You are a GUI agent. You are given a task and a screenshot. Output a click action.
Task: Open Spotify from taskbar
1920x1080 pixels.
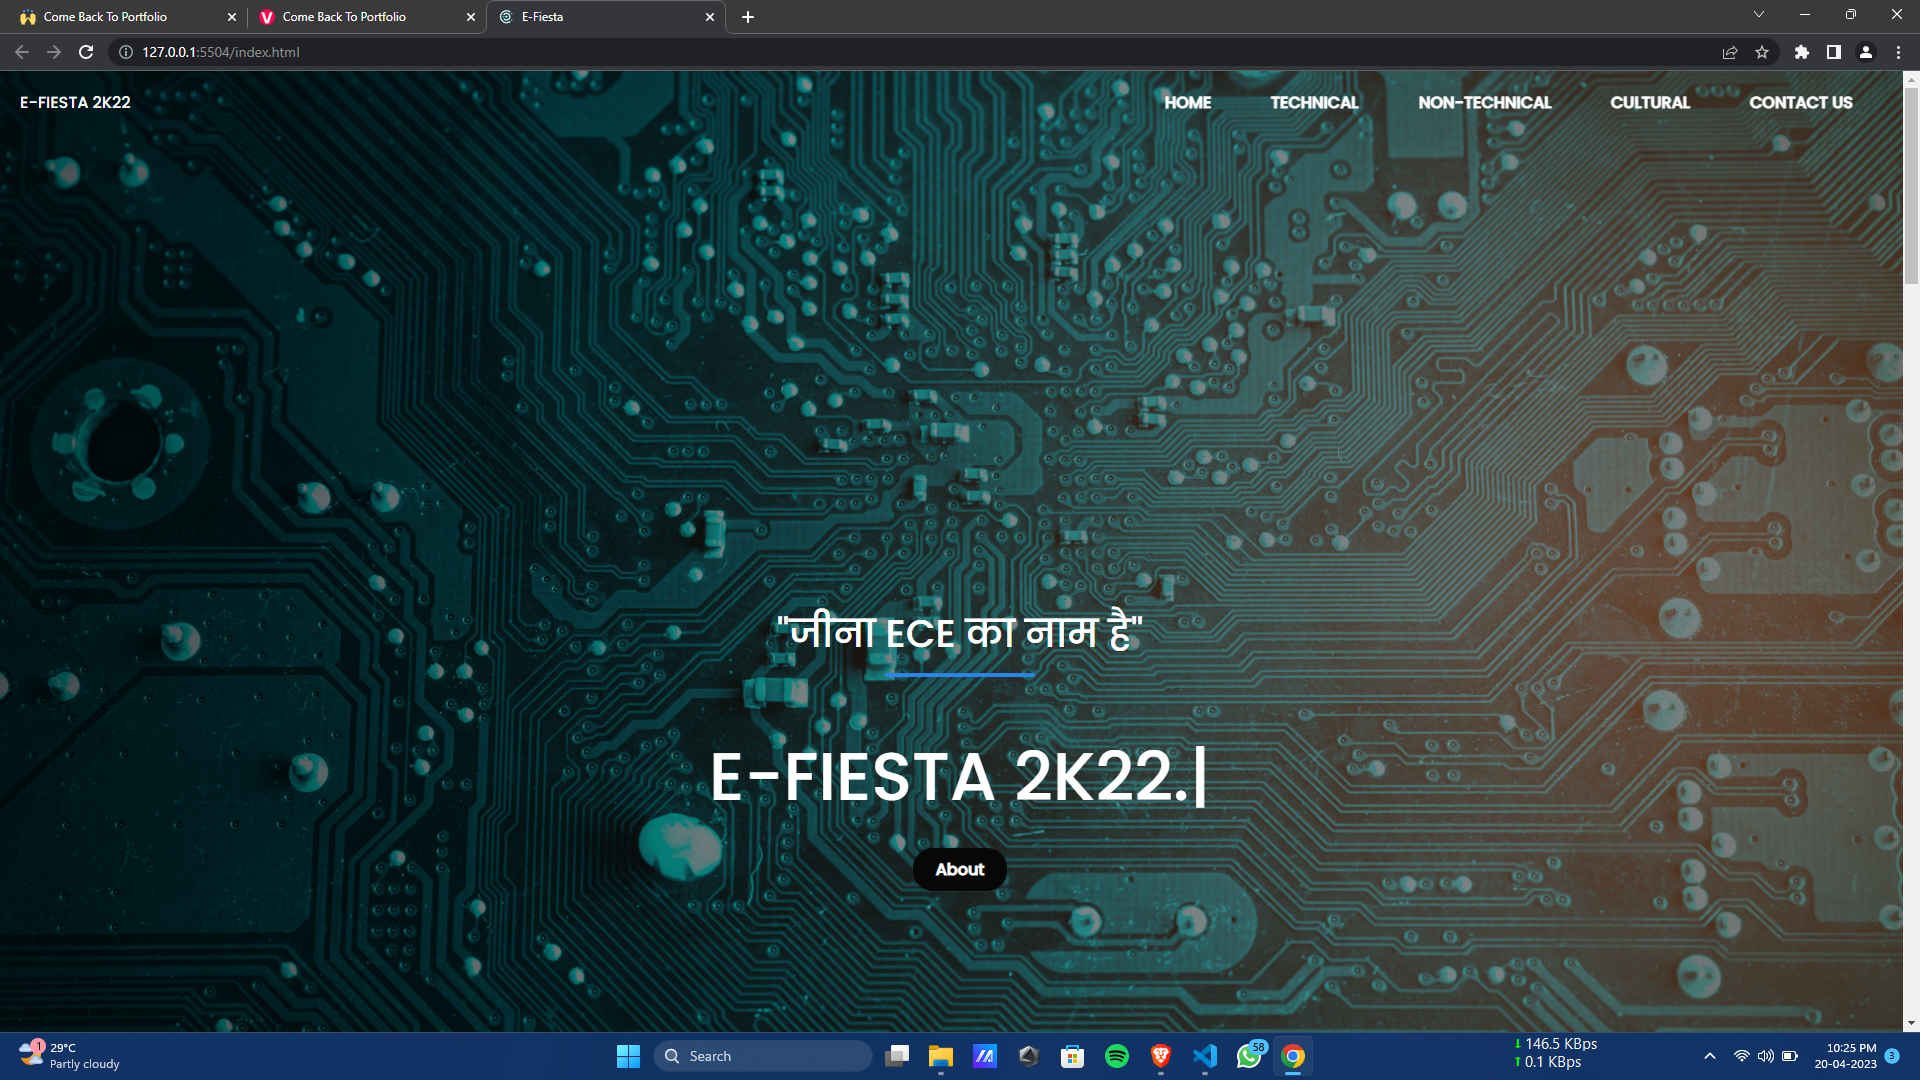(1117, 1056)
